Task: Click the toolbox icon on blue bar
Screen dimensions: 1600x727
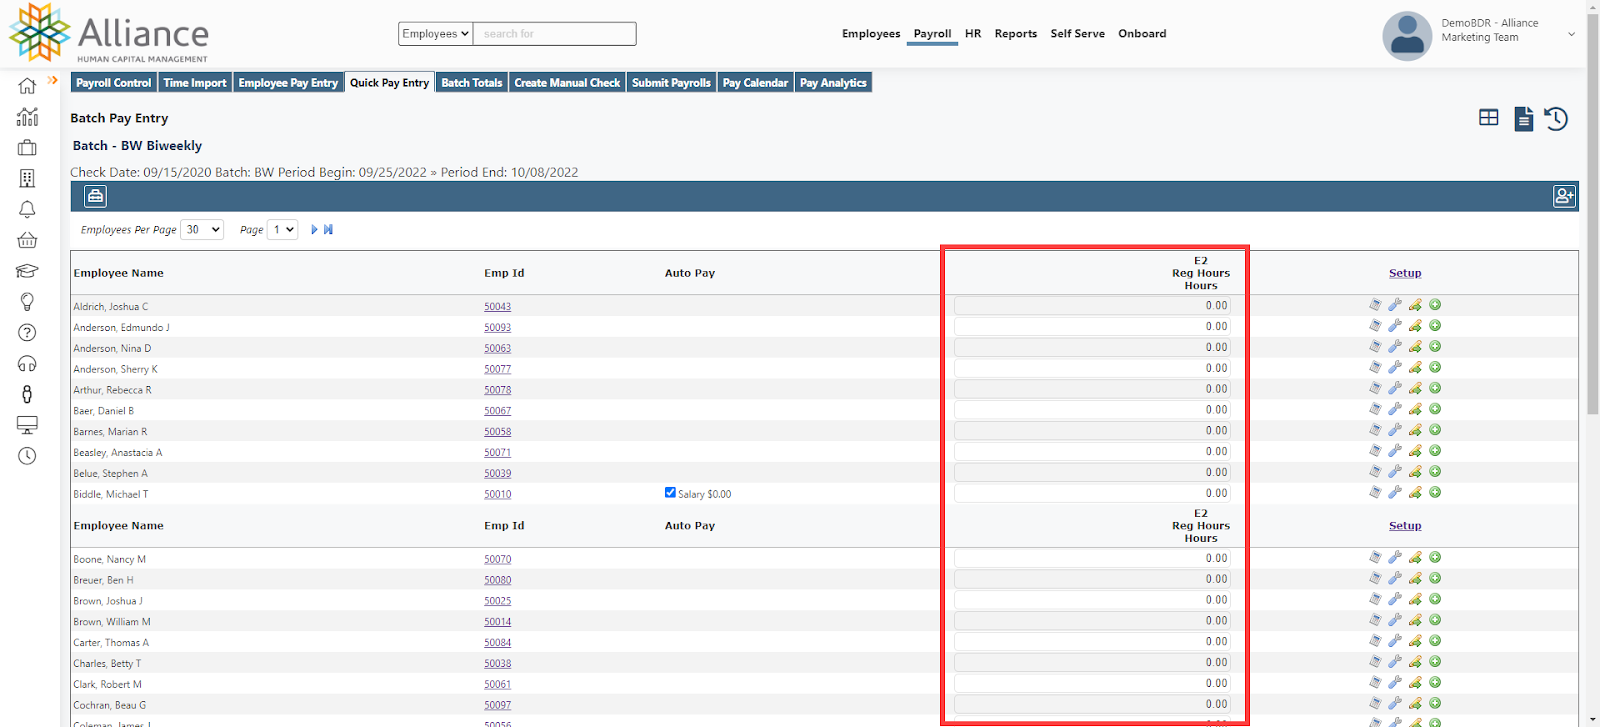Action: (95, 196)
